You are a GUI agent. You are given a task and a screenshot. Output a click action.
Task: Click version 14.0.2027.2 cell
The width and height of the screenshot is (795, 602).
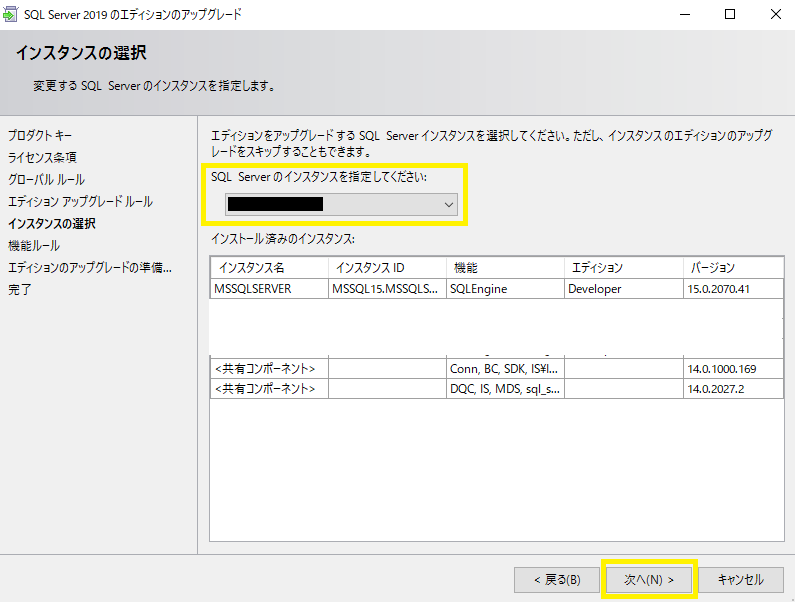click(x=733, y=389)
